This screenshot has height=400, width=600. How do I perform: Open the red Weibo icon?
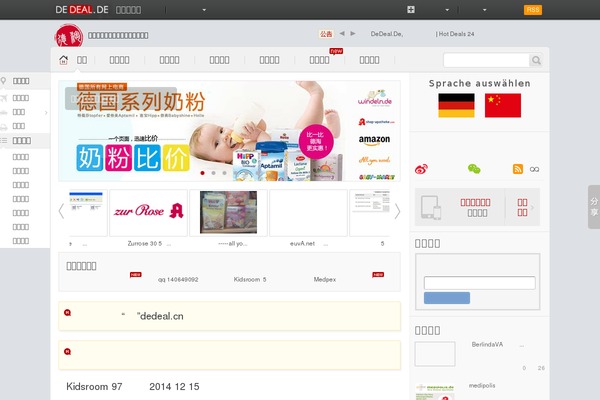pos(421,169)
